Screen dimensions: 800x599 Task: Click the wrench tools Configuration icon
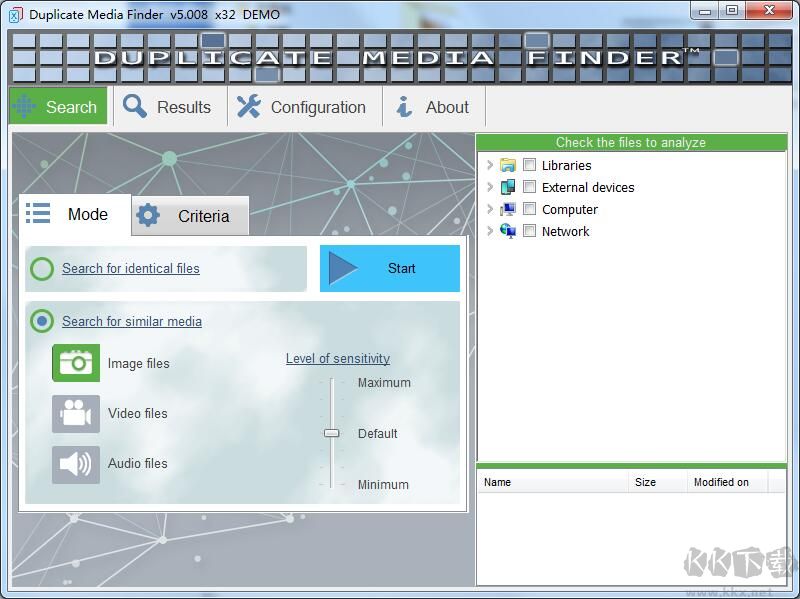(248, 107)
